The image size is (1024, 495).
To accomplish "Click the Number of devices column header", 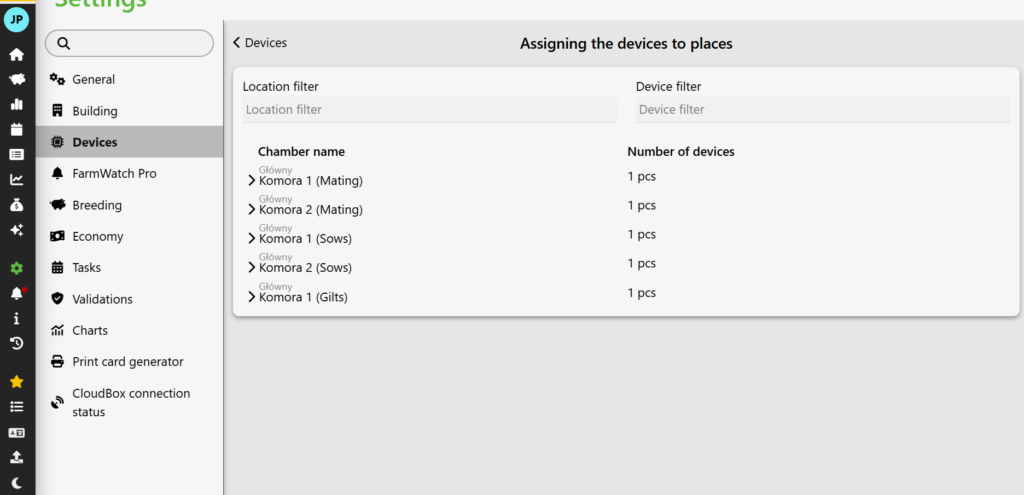I will (680, 152).
